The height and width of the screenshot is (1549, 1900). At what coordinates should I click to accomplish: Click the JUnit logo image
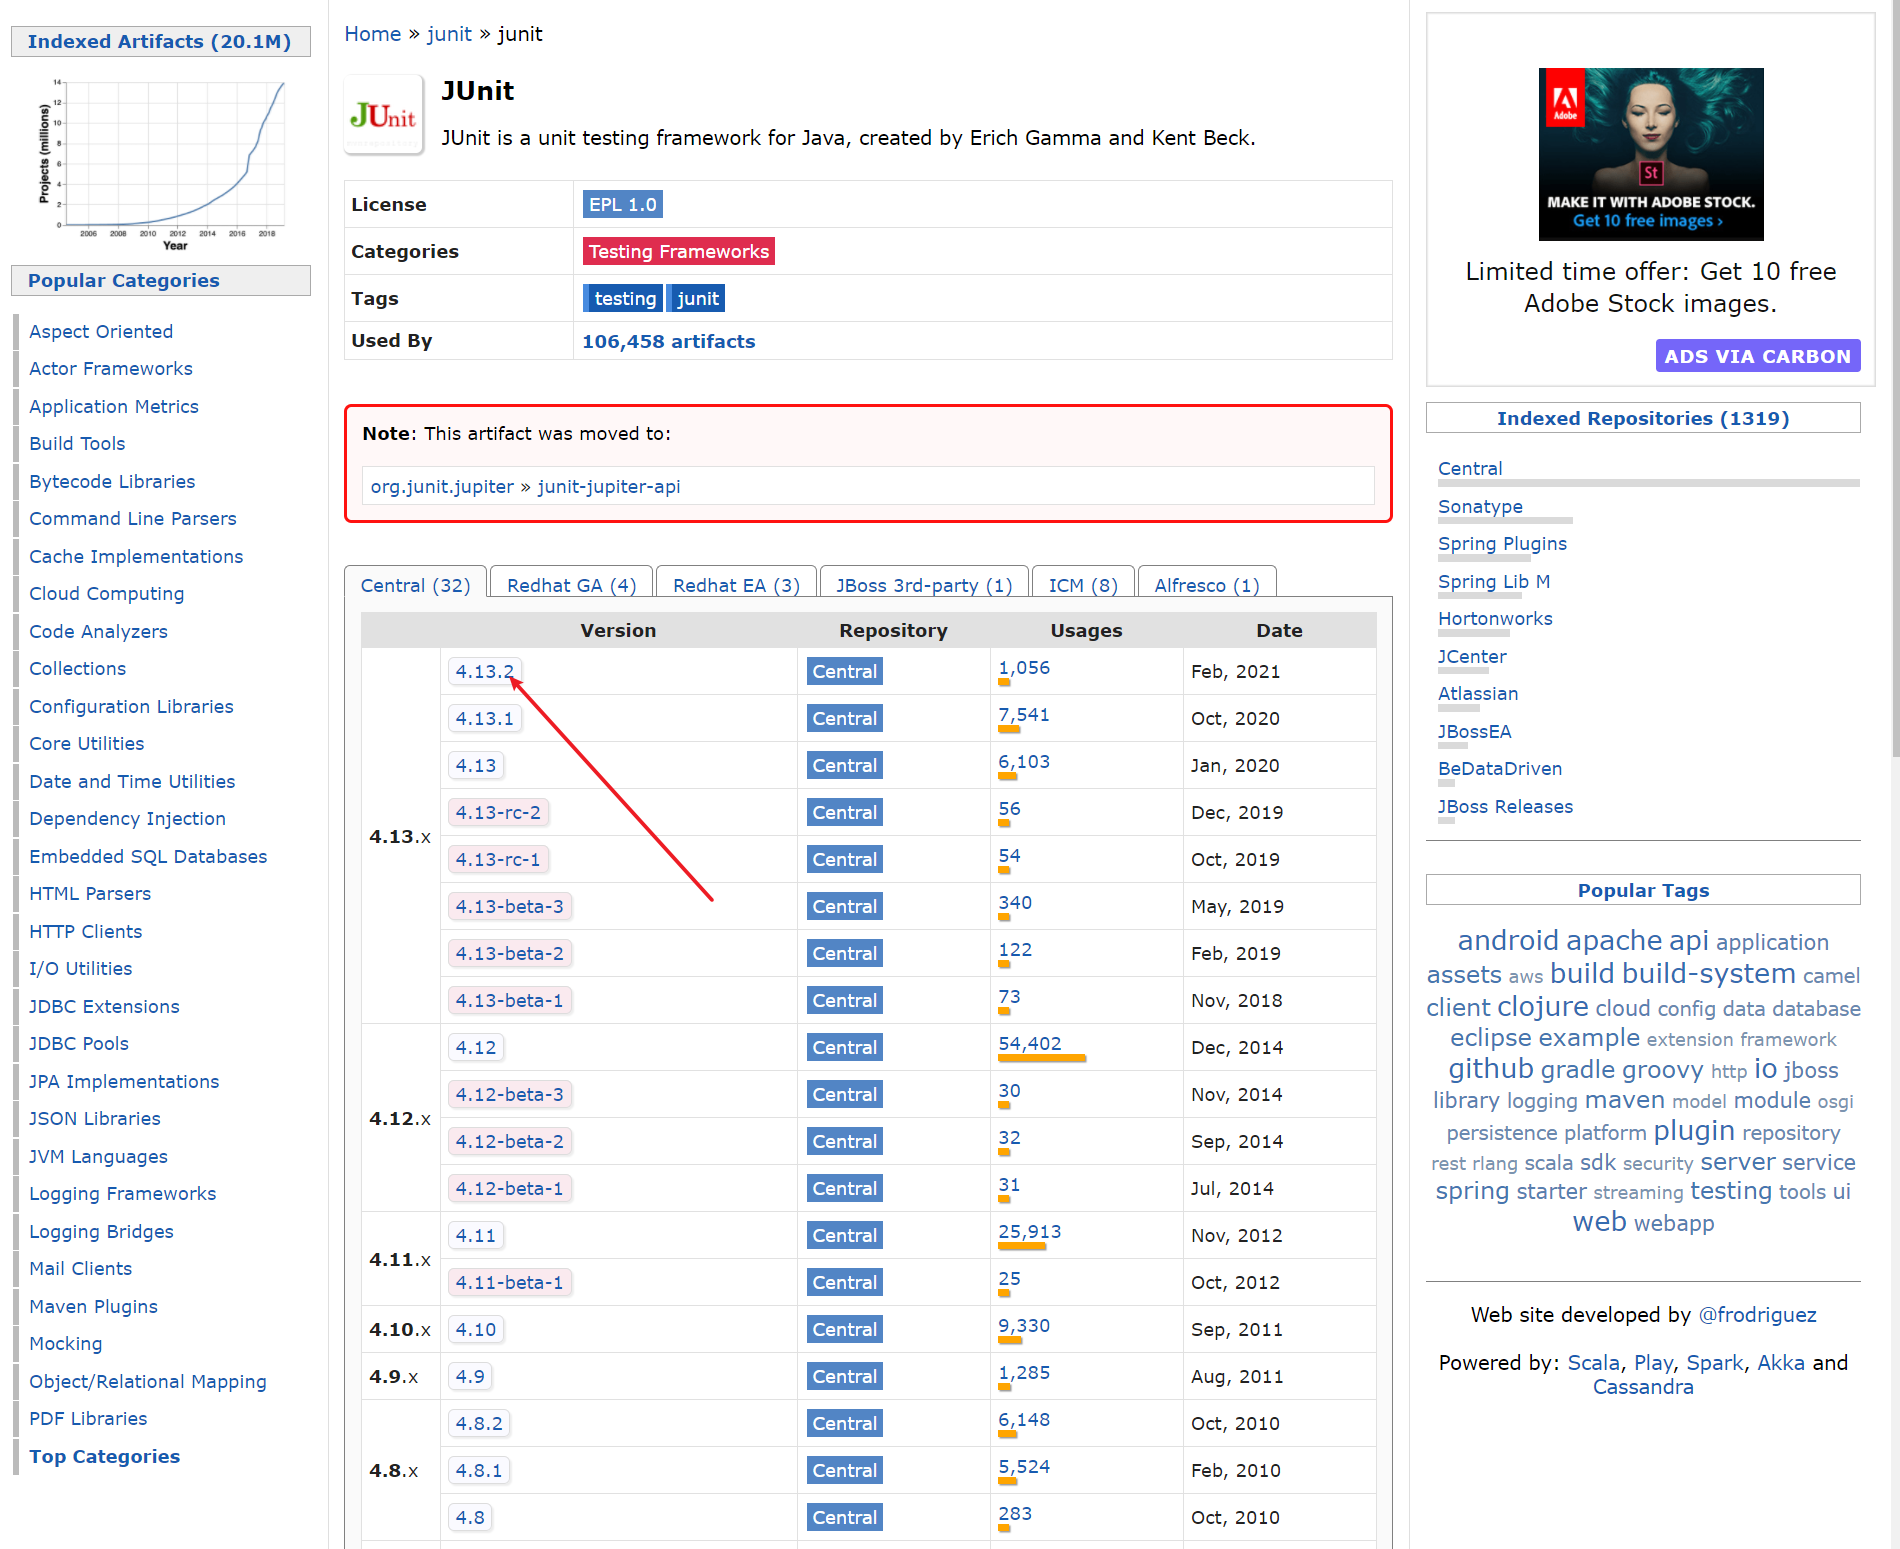pos(383,115)
